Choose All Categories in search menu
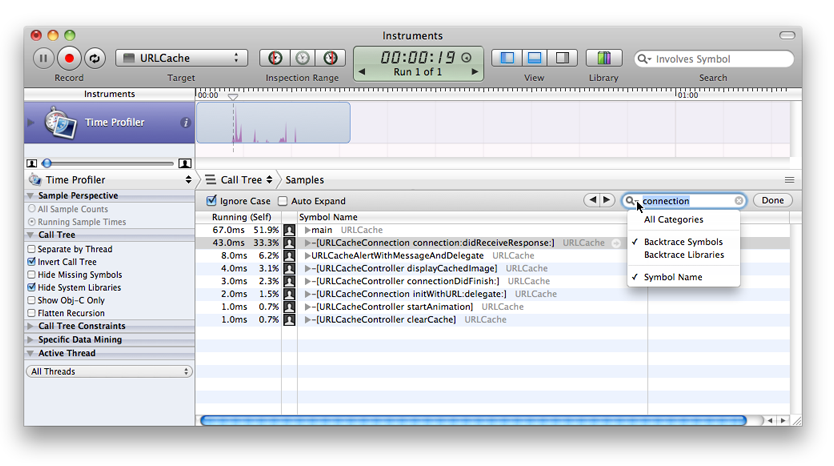834x466 pixels. [x=673, y=220]
